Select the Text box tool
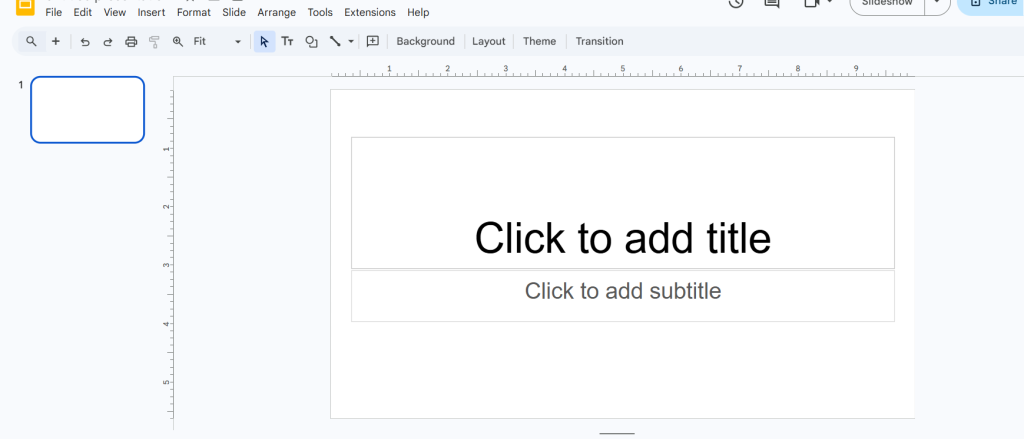Screen dimensions: 1024x439 [287, 41]
